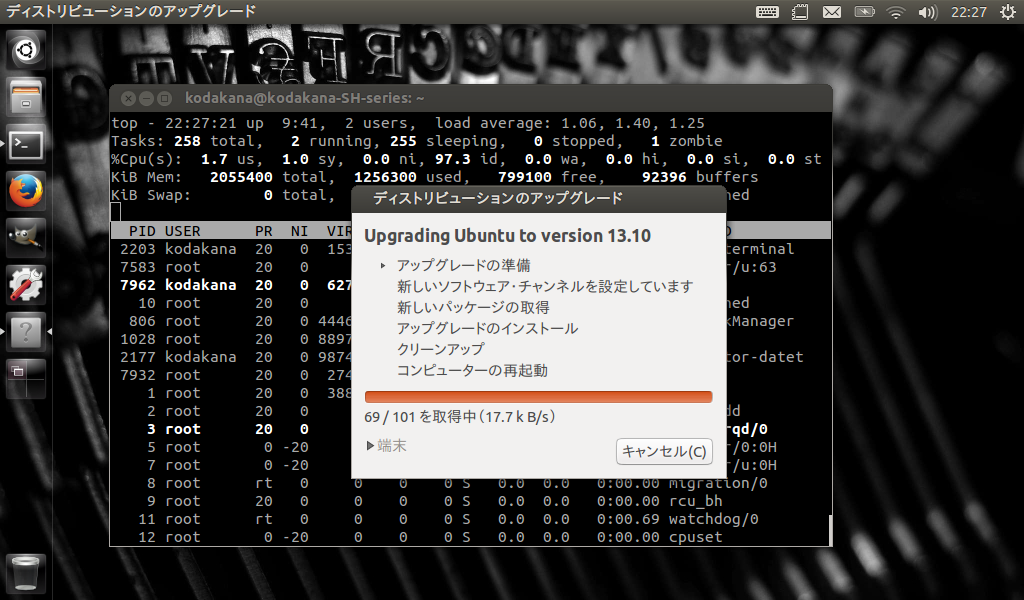Click the terminal title kodakana@kodakana-SH-series
The image size is (1024, 600).
[x=304, y=98]
